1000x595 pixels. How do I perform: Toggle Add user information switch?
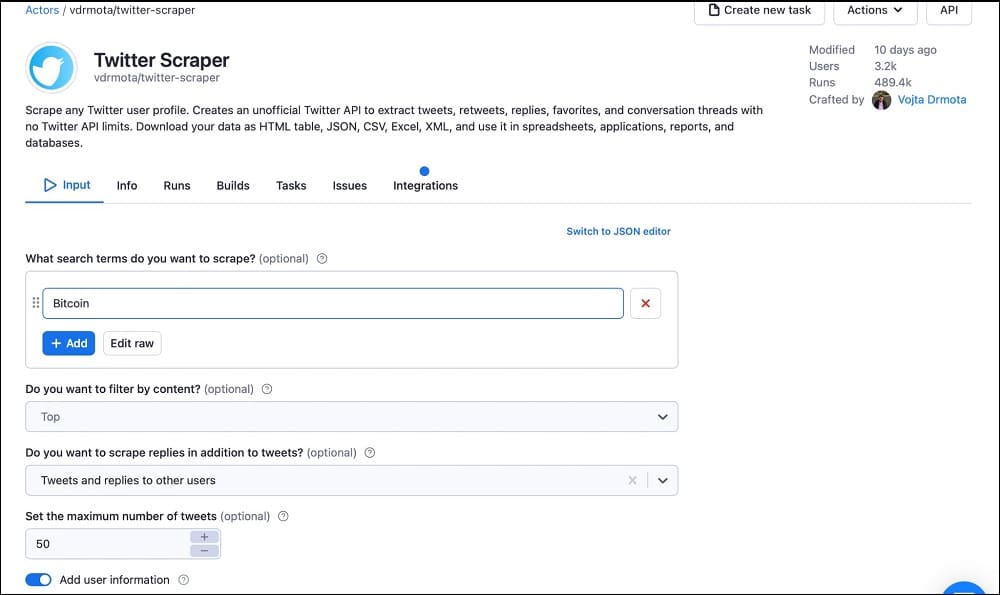(38, 580)
